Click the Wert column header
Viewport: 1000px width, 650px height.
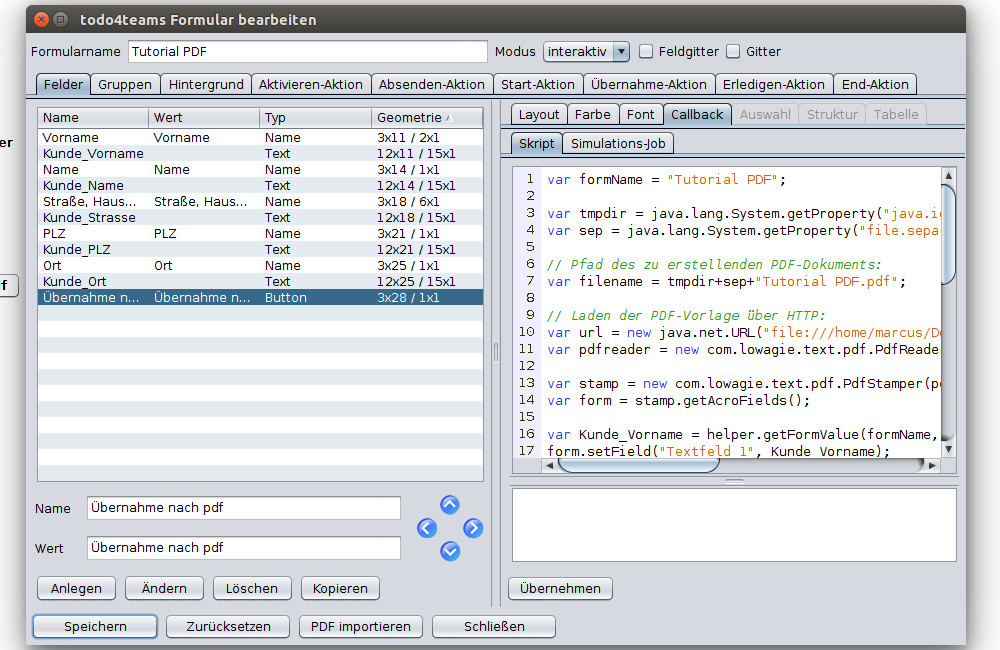point(204,117)
